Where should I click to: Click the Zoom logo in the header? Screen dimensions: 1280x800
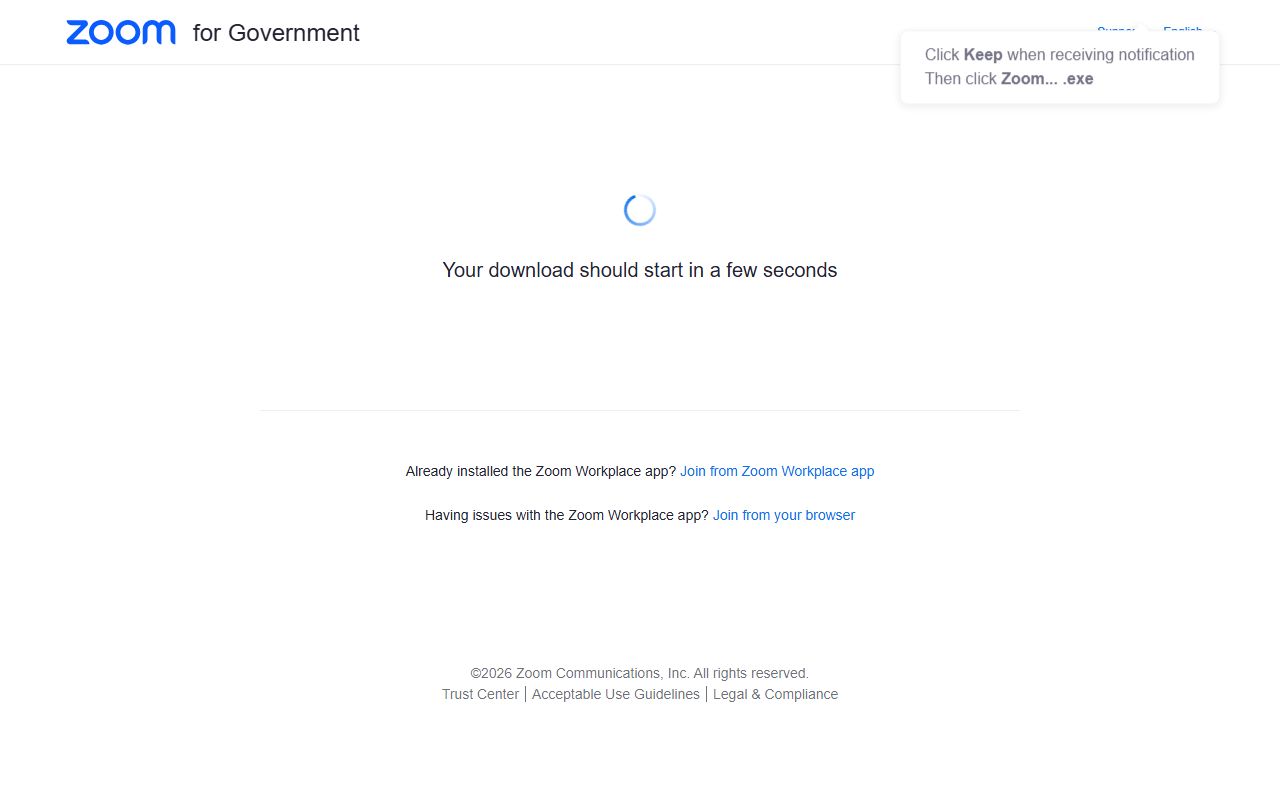[121, 33]
